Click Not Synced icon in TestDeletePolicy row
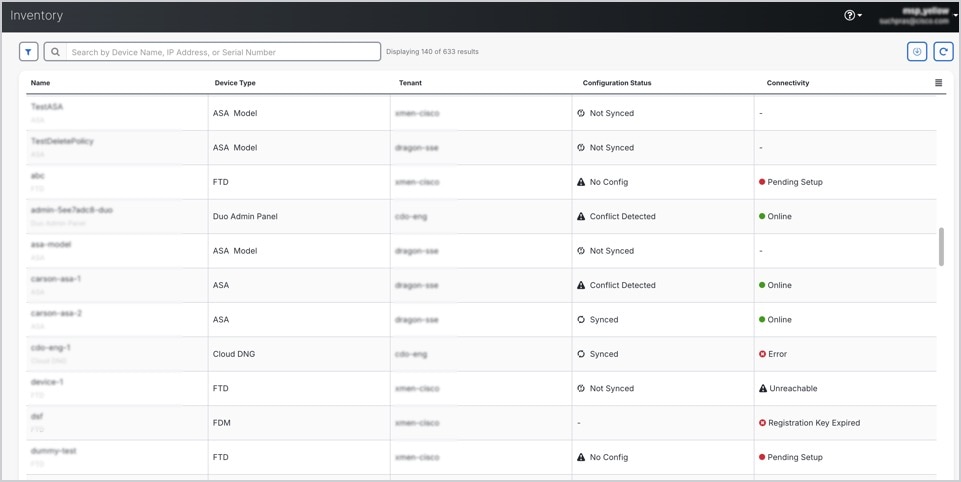 pos(581,147)
